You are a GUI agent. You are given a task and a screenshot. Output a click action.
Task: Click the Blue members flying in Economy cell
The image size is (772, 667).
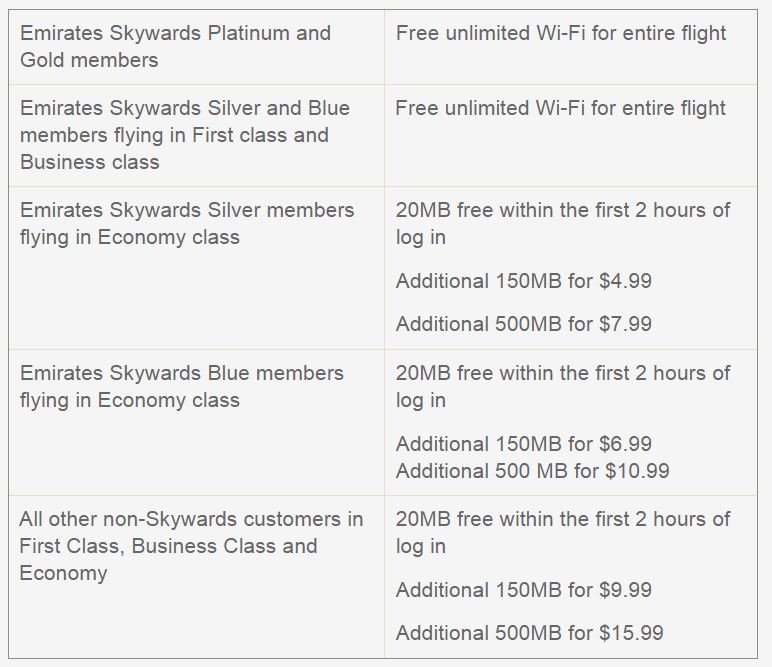pos(181,386)
